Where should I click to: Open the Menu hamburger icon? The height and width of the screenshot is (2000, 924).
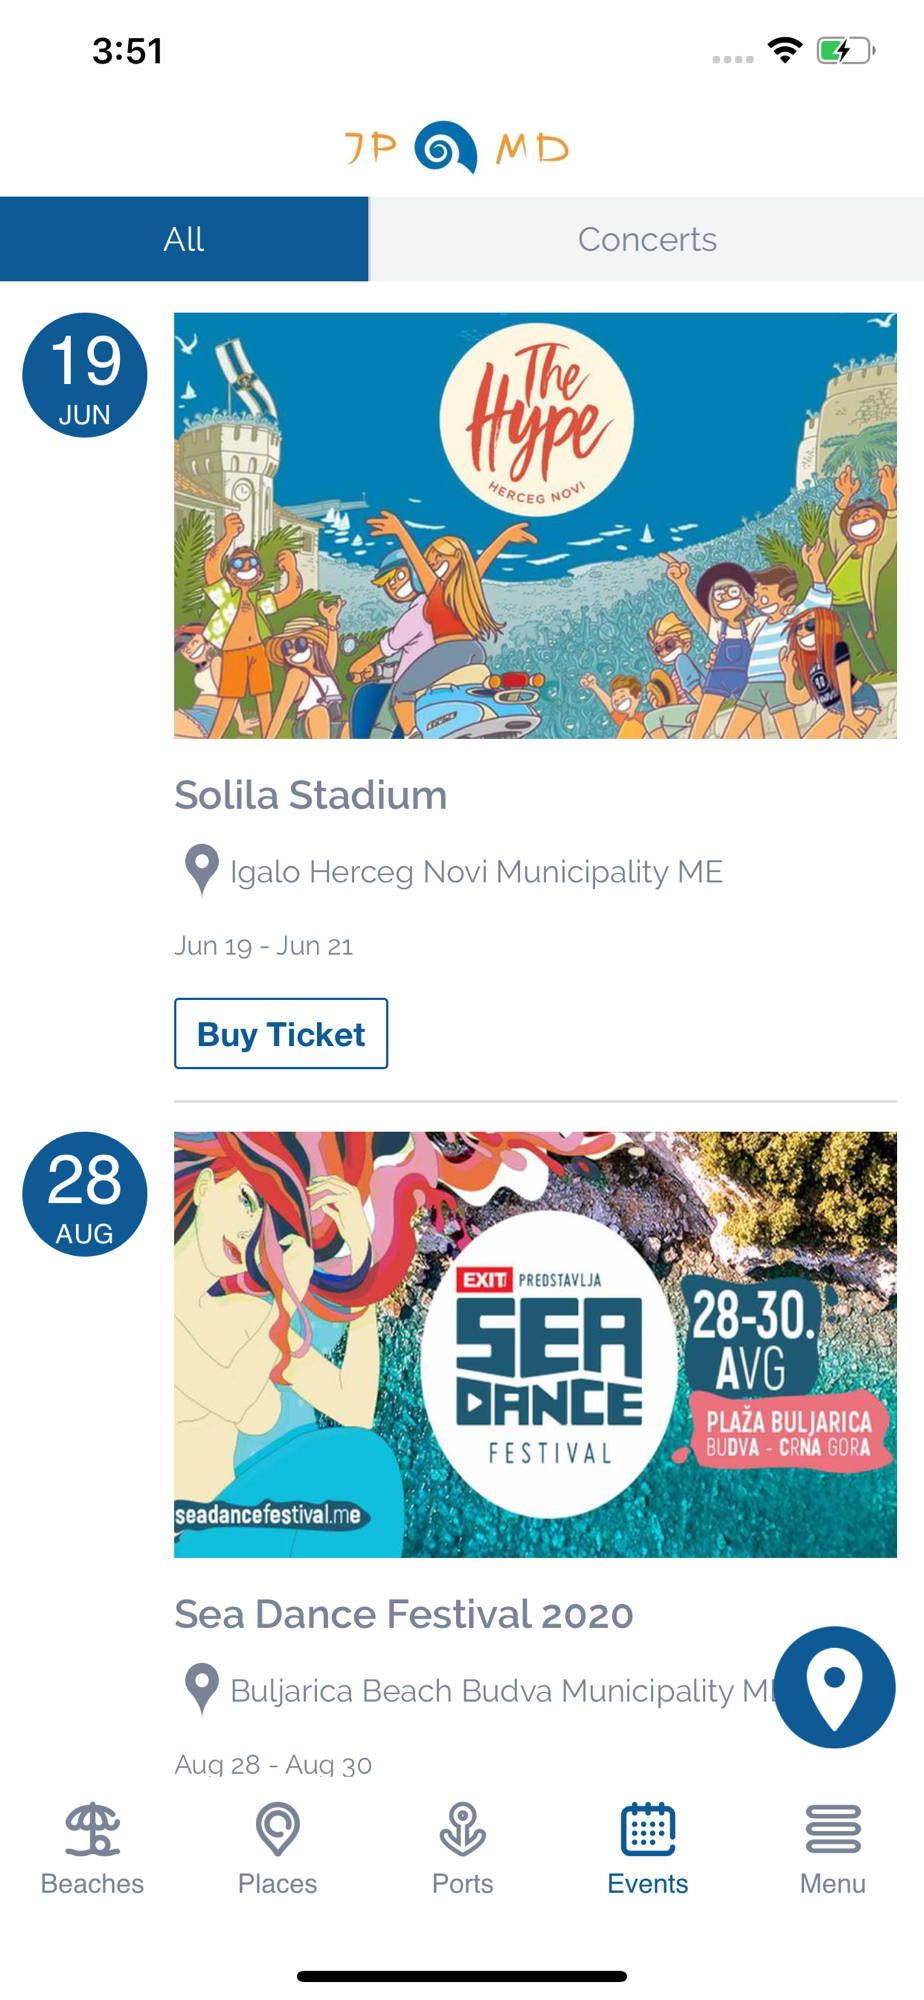(x=832, y=1829)
